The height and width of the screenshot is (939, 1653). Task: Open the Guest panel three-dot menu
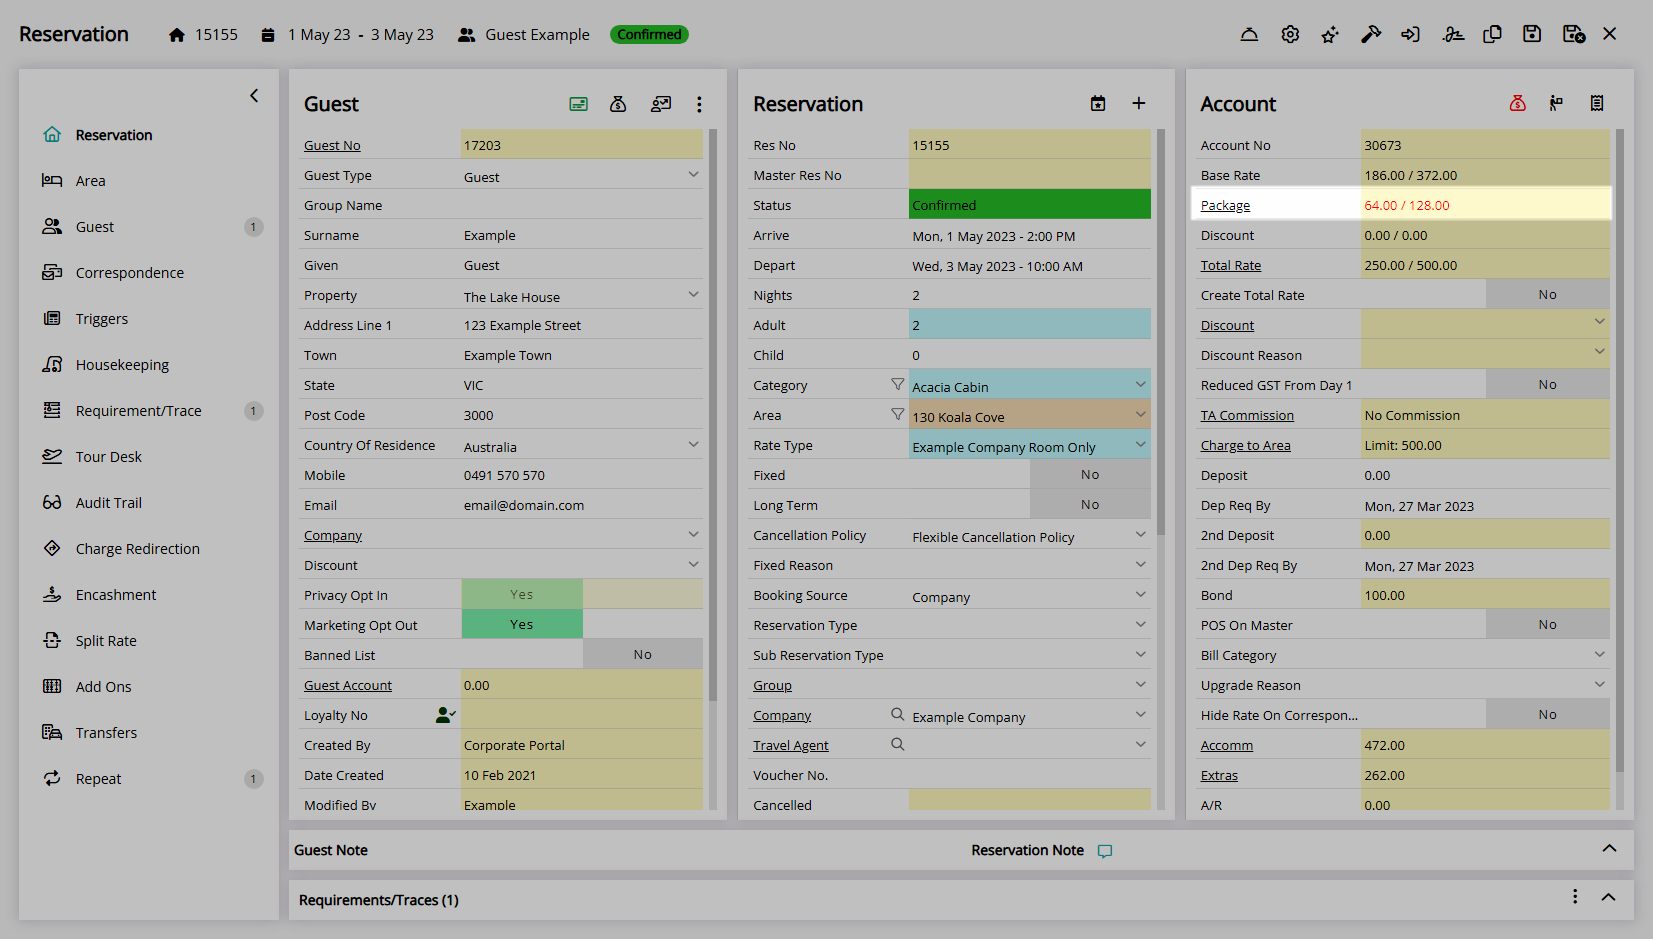(x=699, y=104)
